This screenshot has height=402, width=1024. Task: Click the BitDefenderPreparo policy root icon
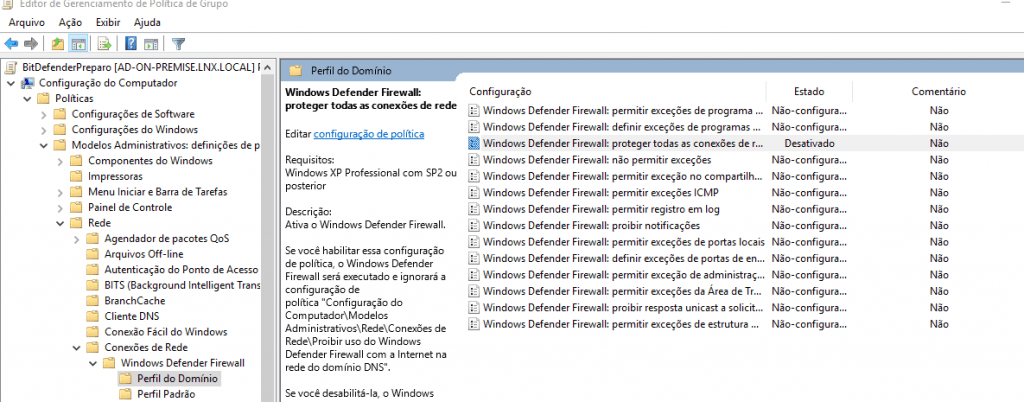(12, 67)
